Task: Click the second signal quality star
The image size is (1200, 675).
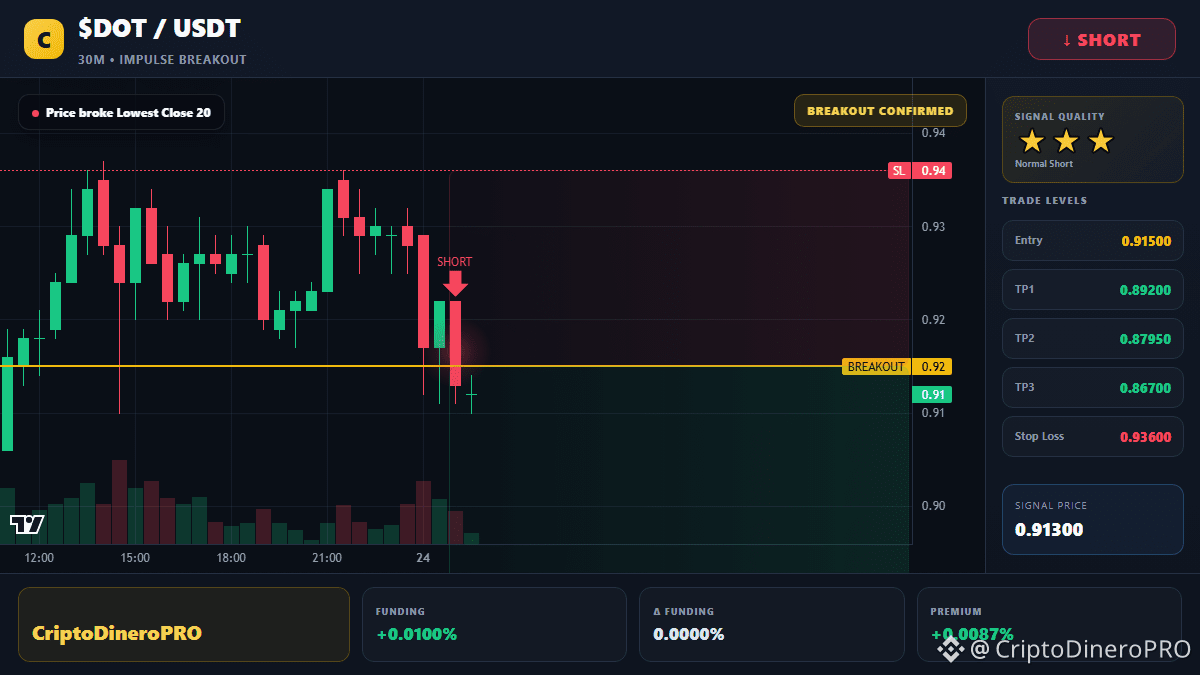Action: point(1066,141)
